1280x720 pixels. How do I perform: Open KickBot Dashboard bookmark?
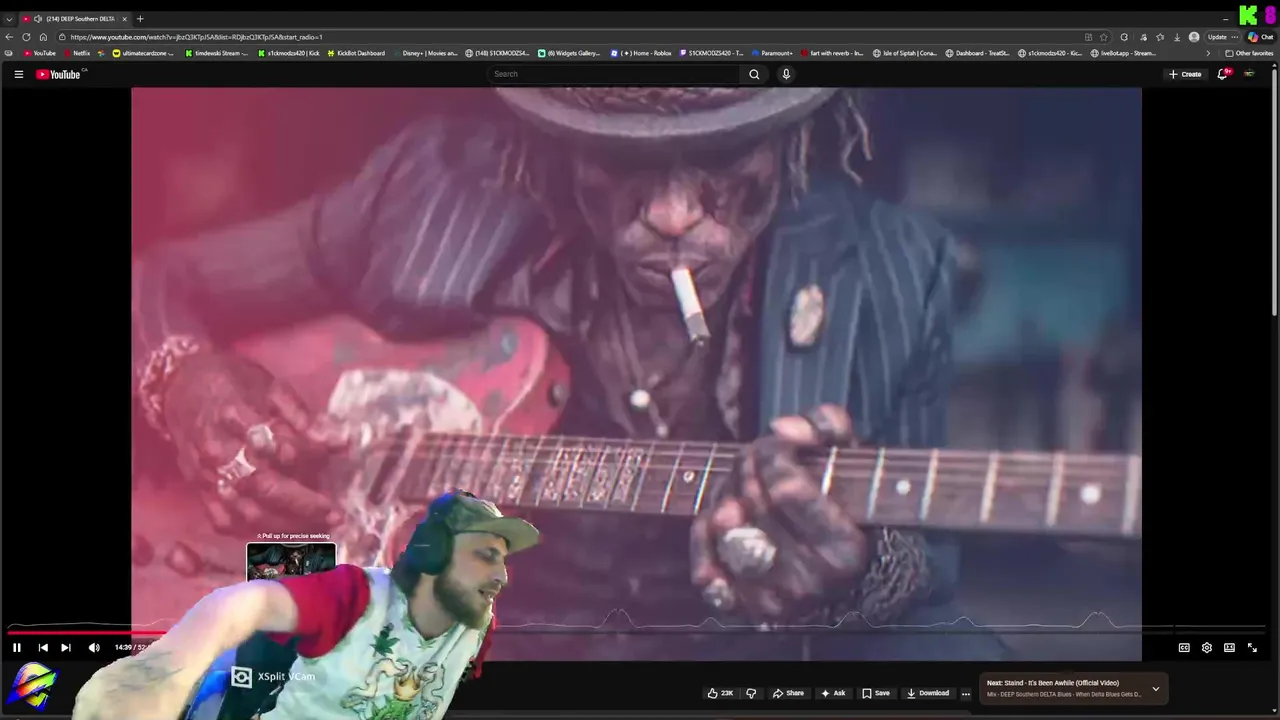(357, 53)
